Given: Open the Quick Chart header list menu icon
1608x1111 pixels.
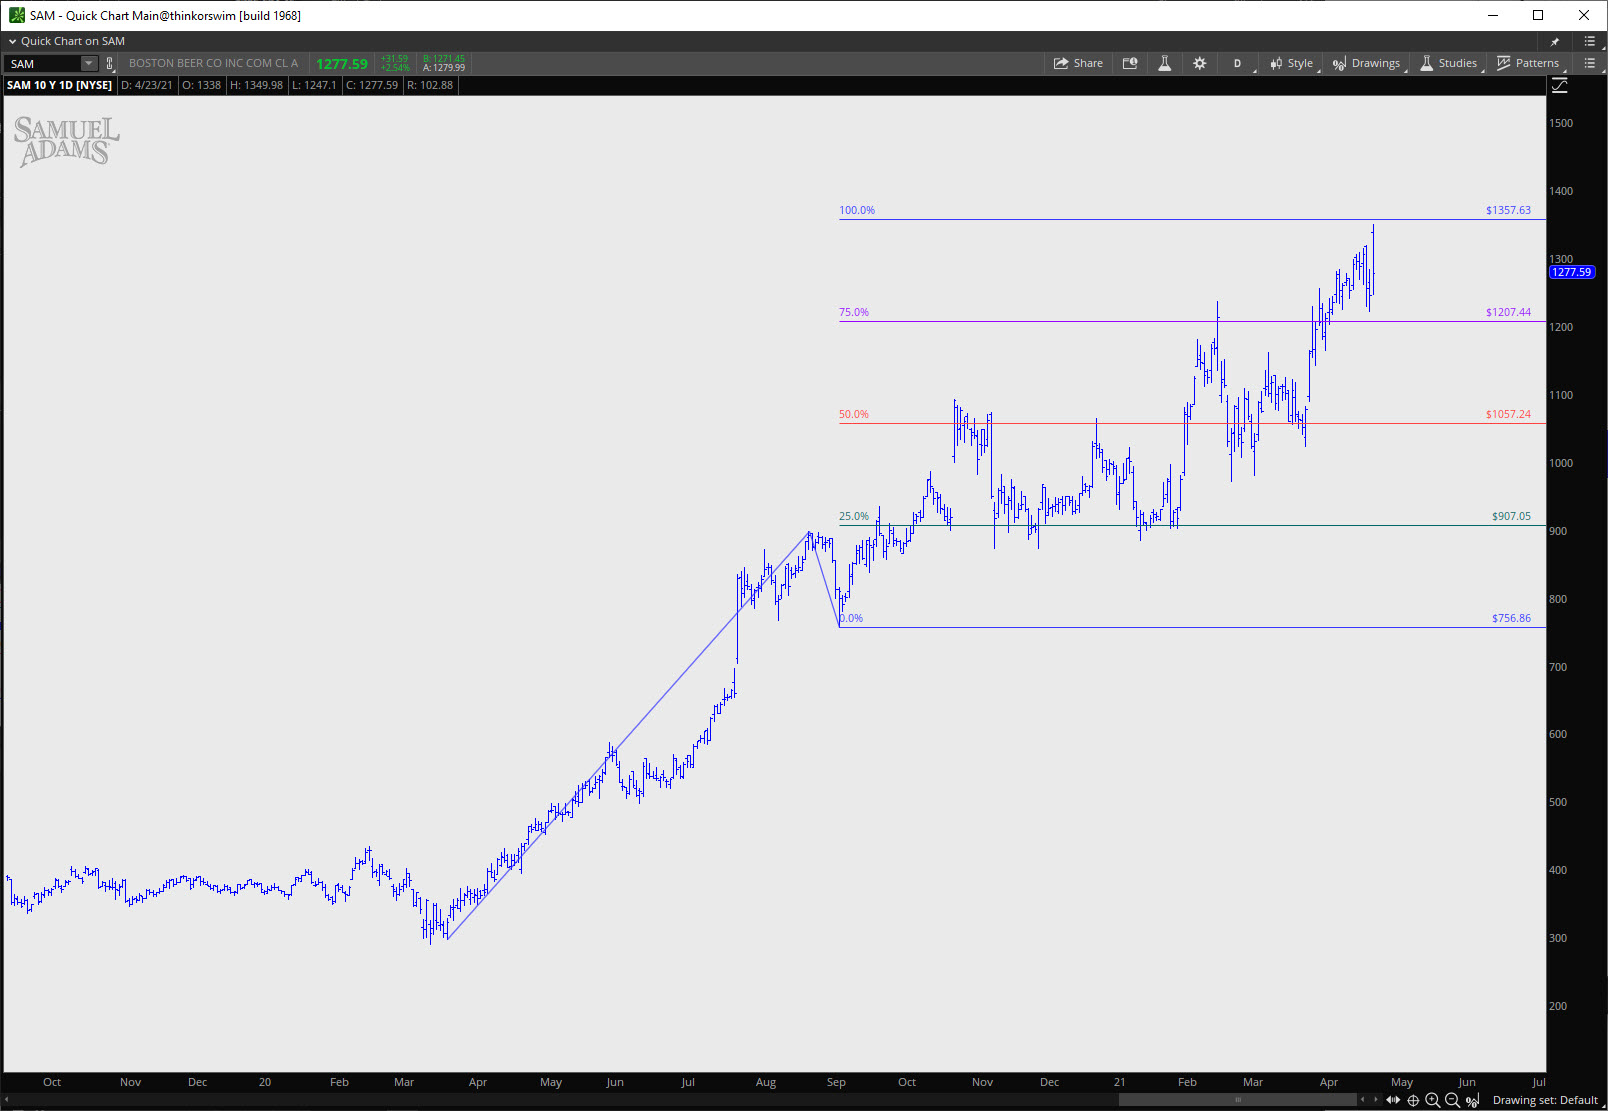Looking at the screenshot, I should coord(1590,41).
